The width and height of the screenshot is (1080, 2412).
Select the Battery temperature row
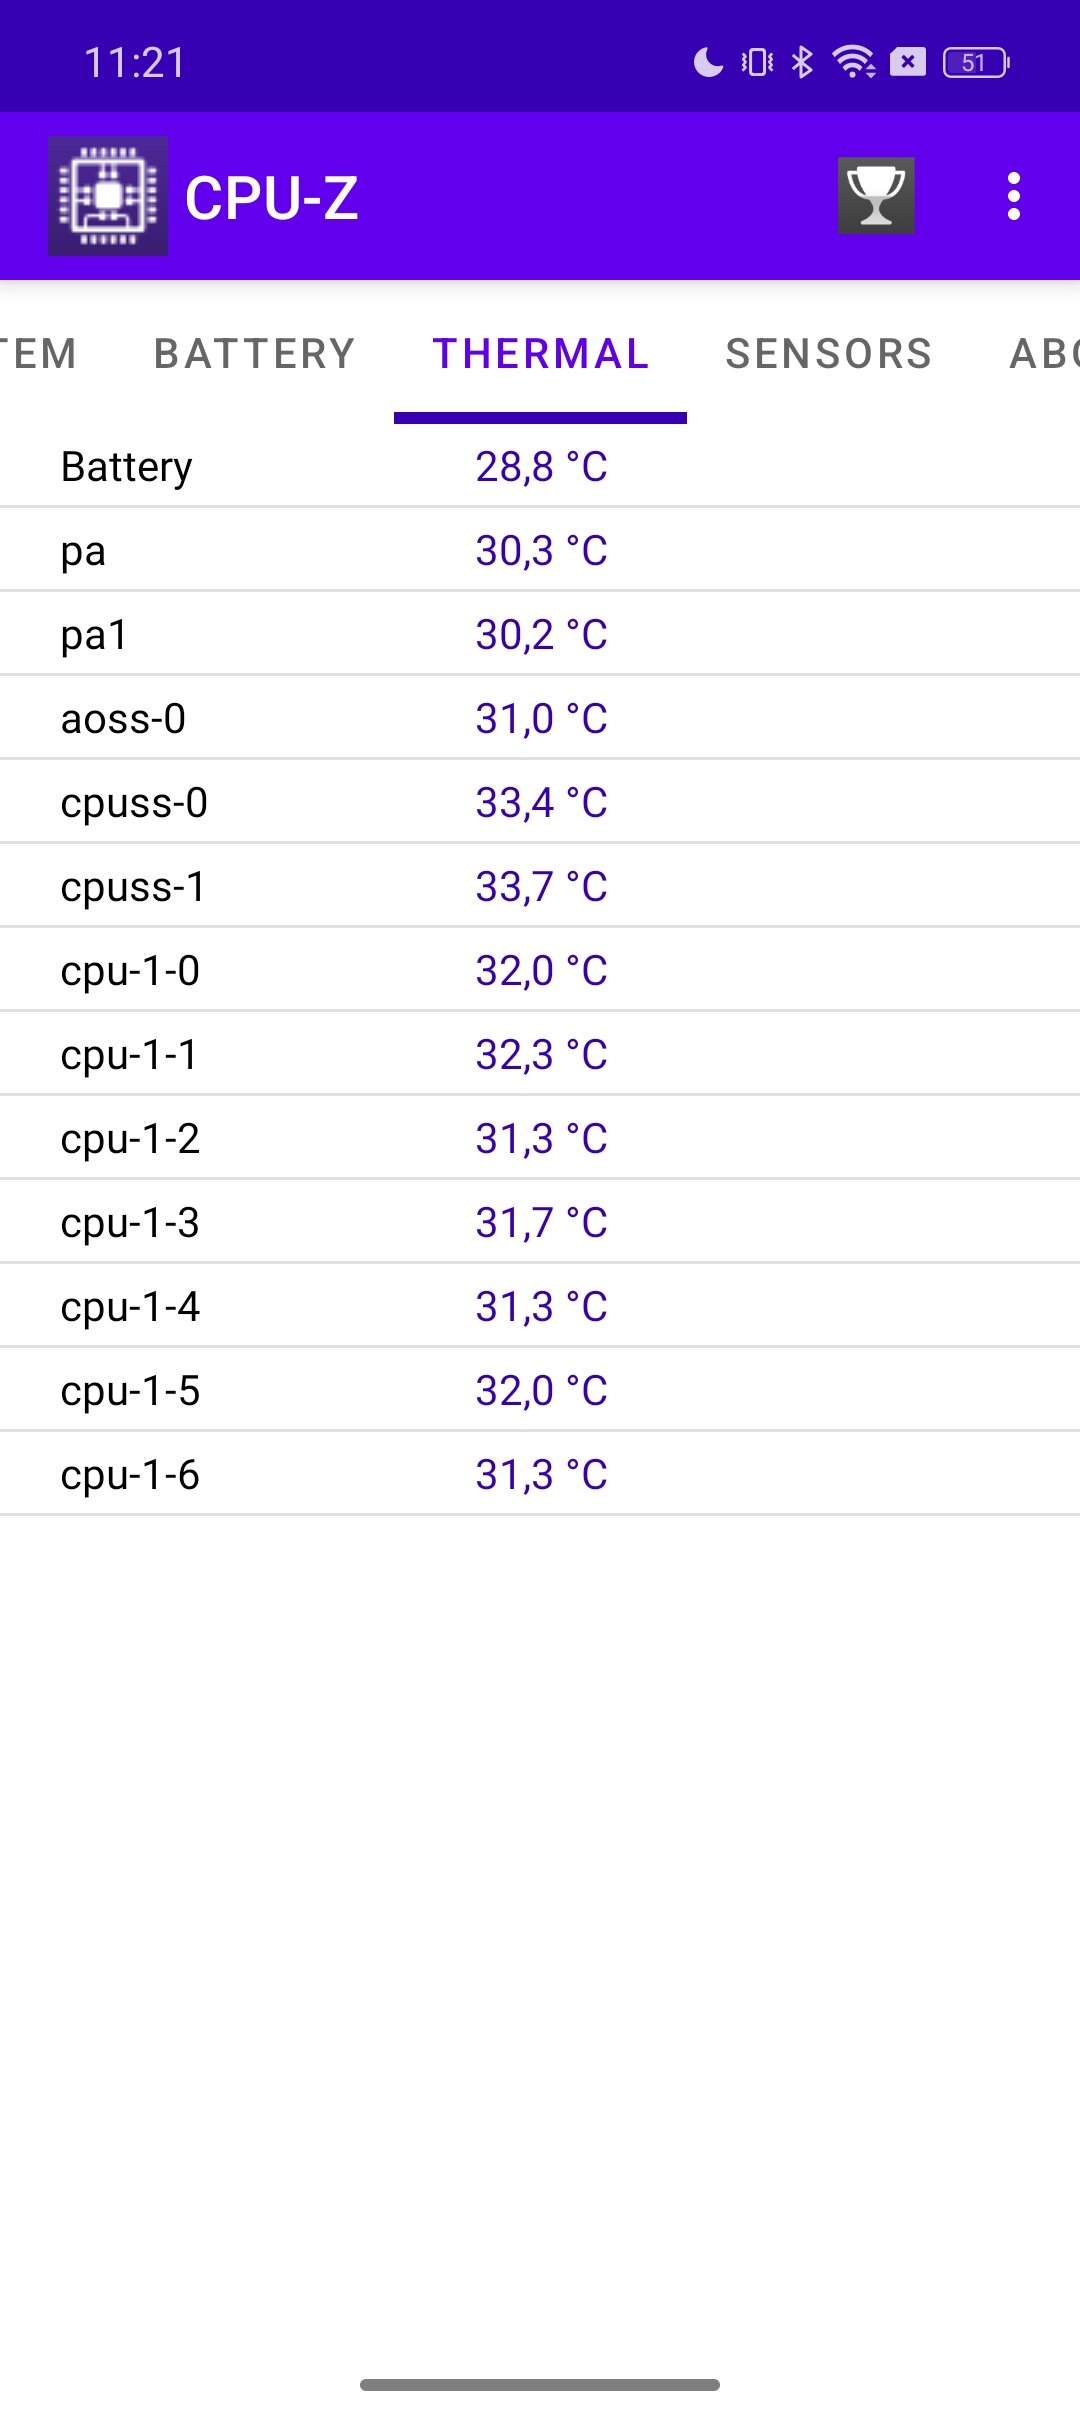(x=540, y=466)
